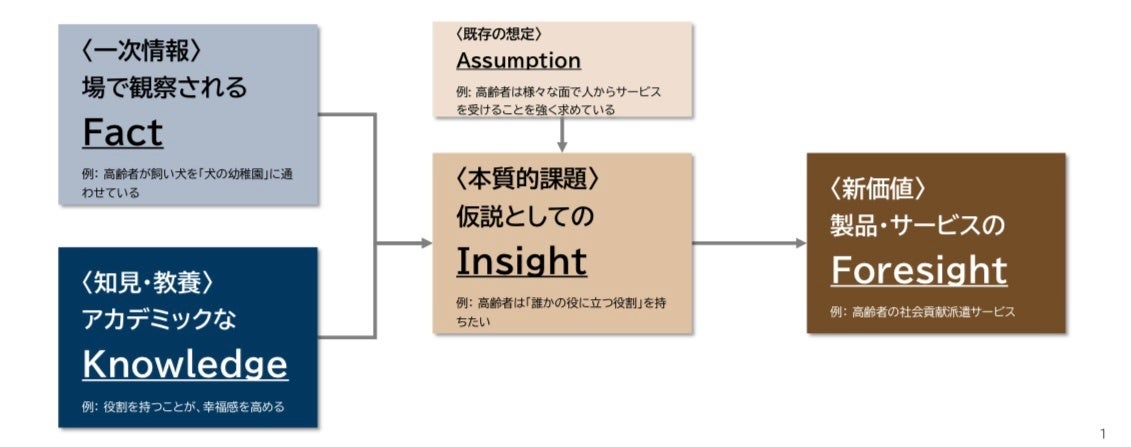Click the underlined "Assumption" title
The width and height of the screenshot is (1131, 447).
518,61
